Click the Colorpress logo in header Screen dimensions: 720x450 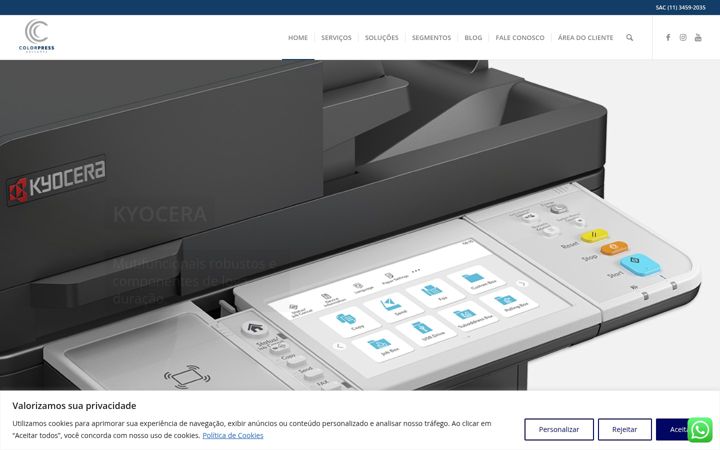(37, 36)
